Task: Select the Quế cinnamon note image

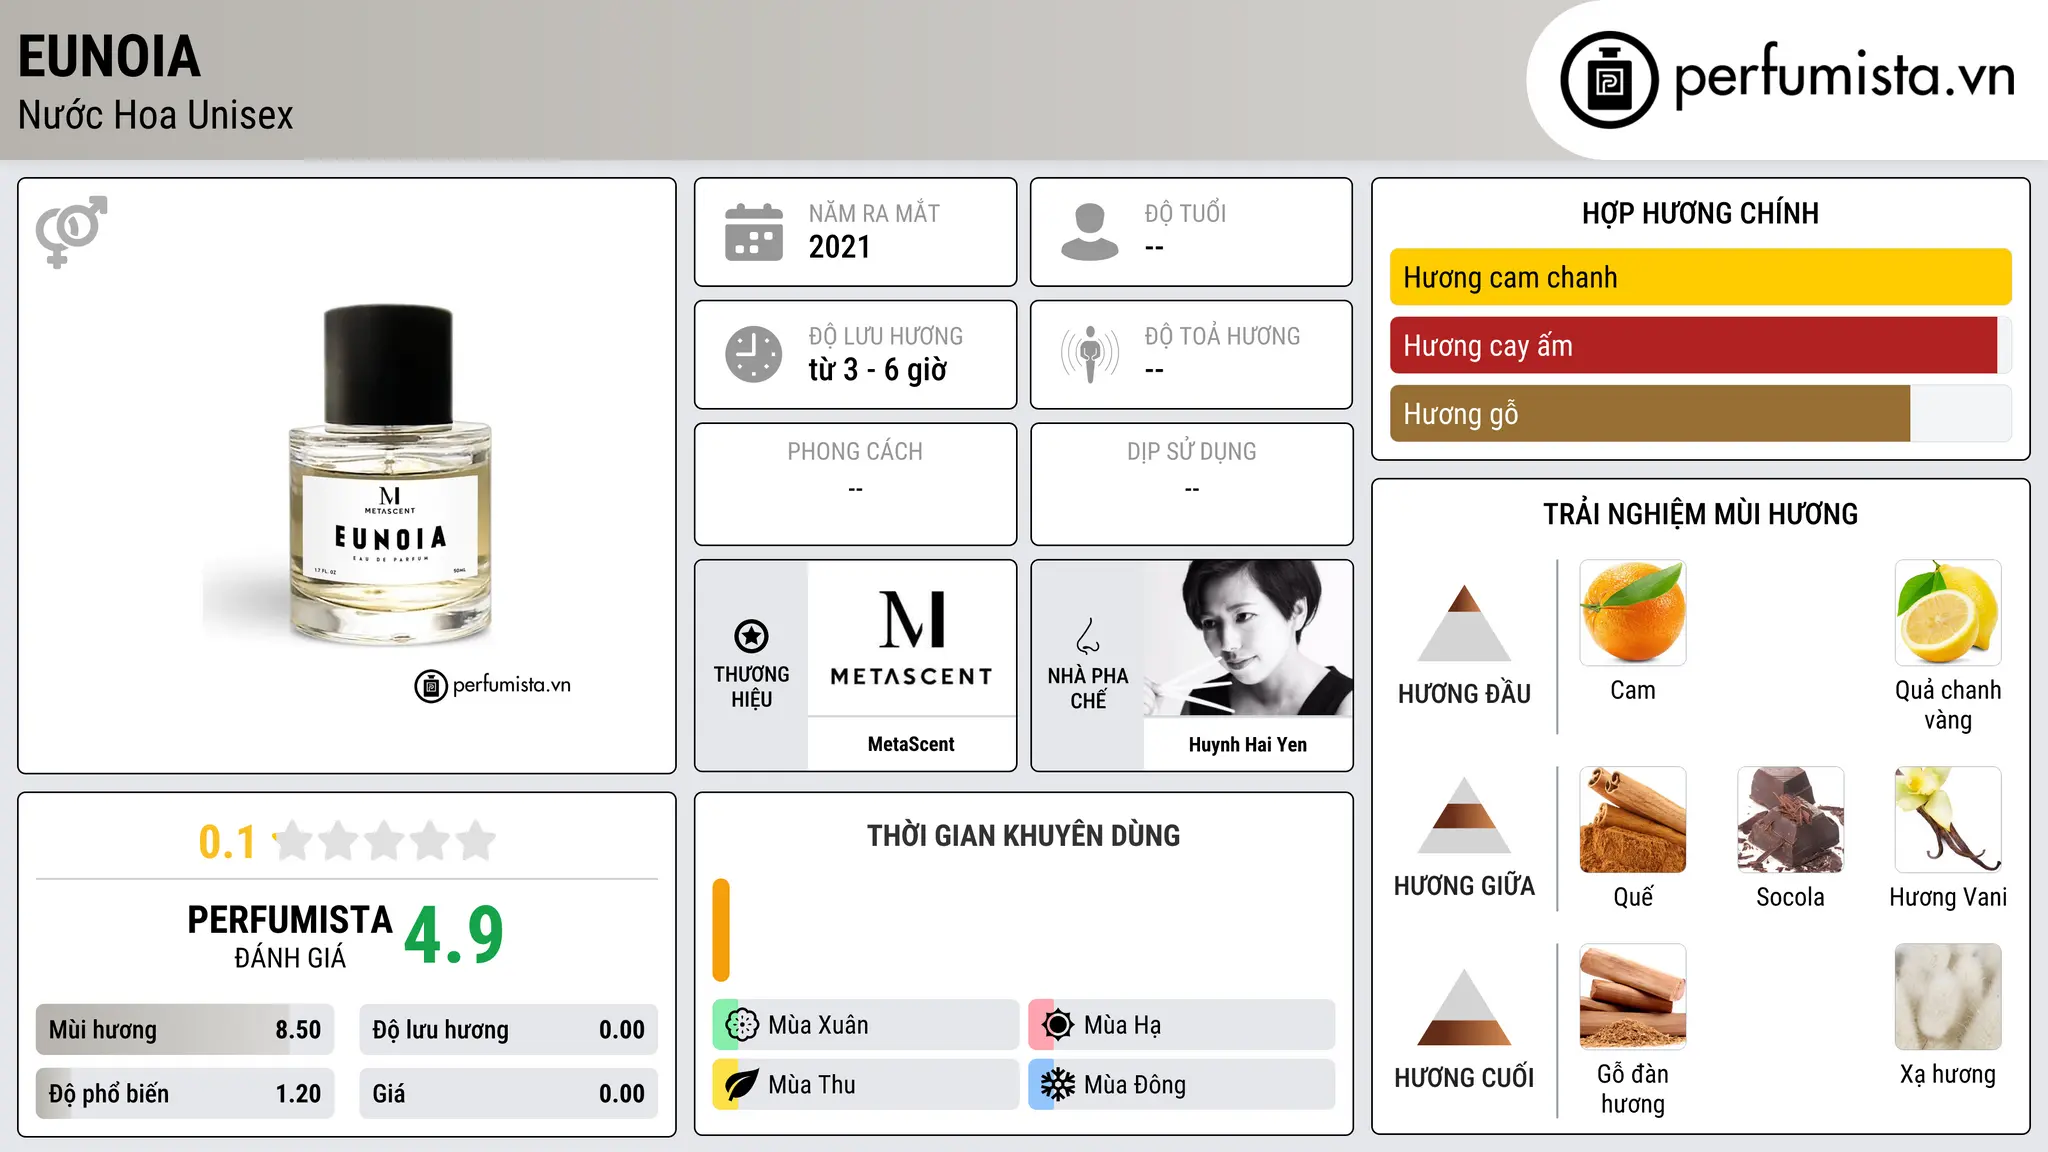Action: pos(1633,820)
